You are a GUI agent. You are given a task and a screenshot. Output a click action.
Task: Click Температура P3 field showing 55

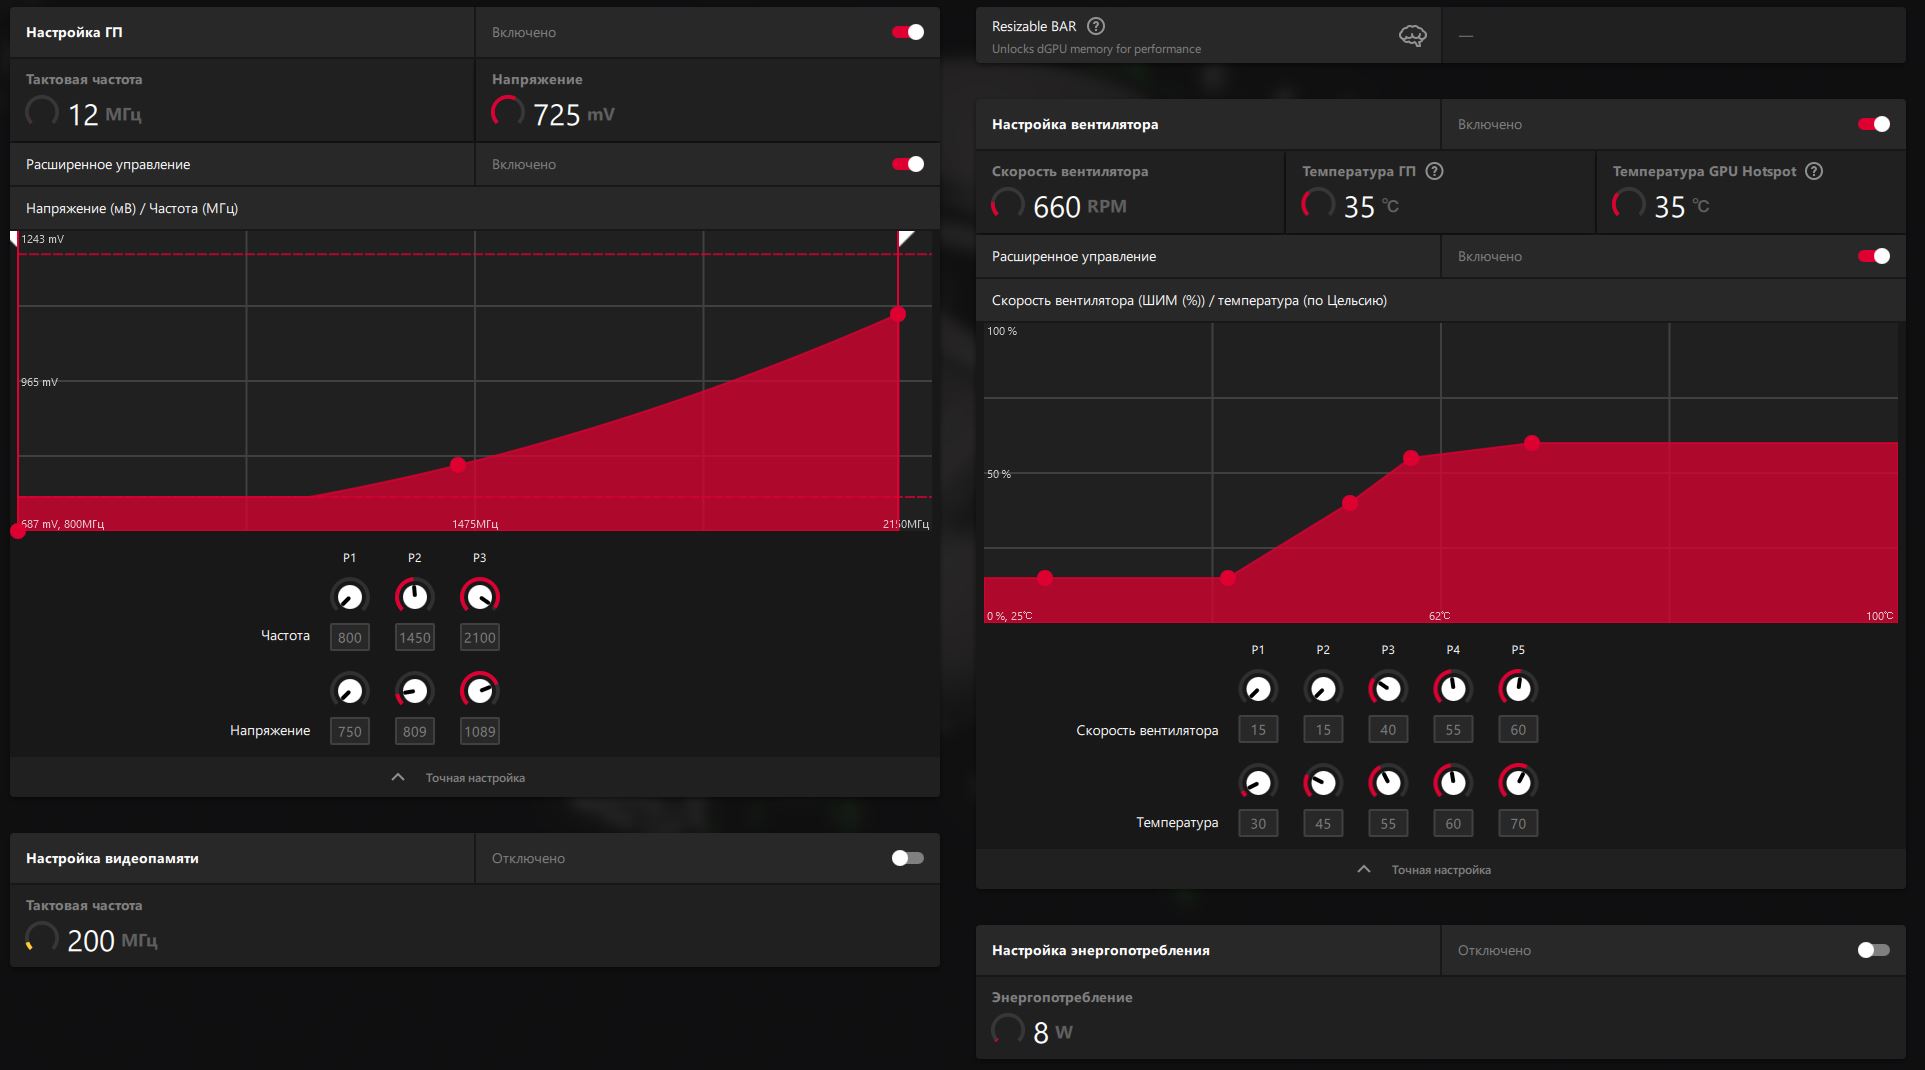pyautogui.click(x=1388, y=823)
